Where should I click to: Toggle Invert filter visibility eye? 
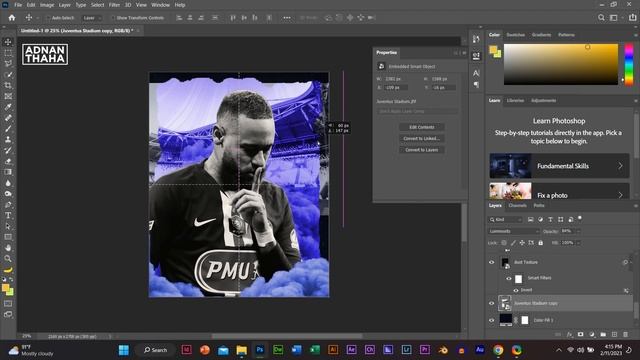pyautogui.click(x=516, y=290)
